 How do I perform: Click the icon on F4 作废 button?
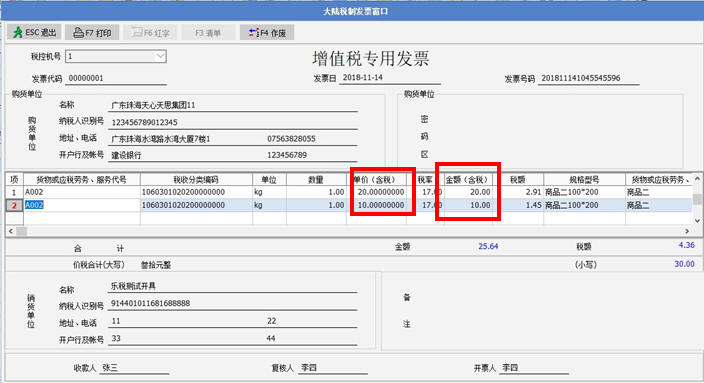254,33
